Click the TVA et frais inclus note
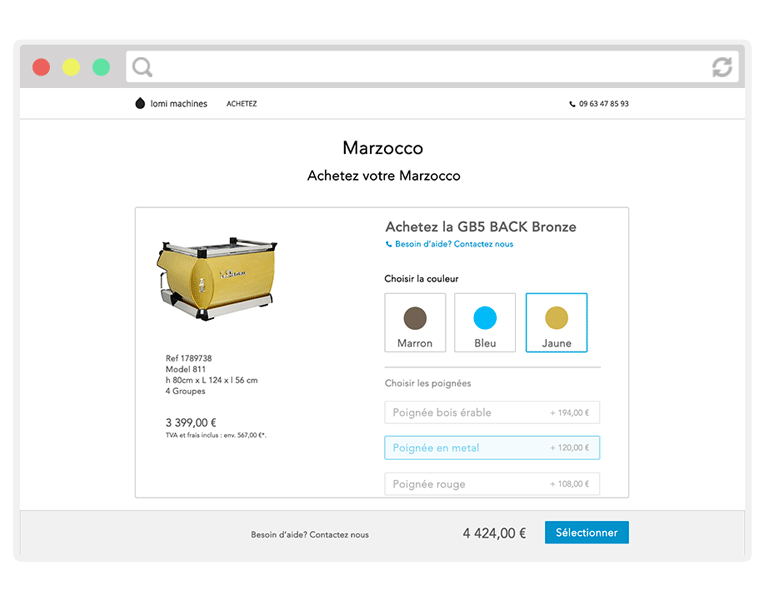Image resolution: width=764 pixels, height=598 pixels. coord(216,435)
